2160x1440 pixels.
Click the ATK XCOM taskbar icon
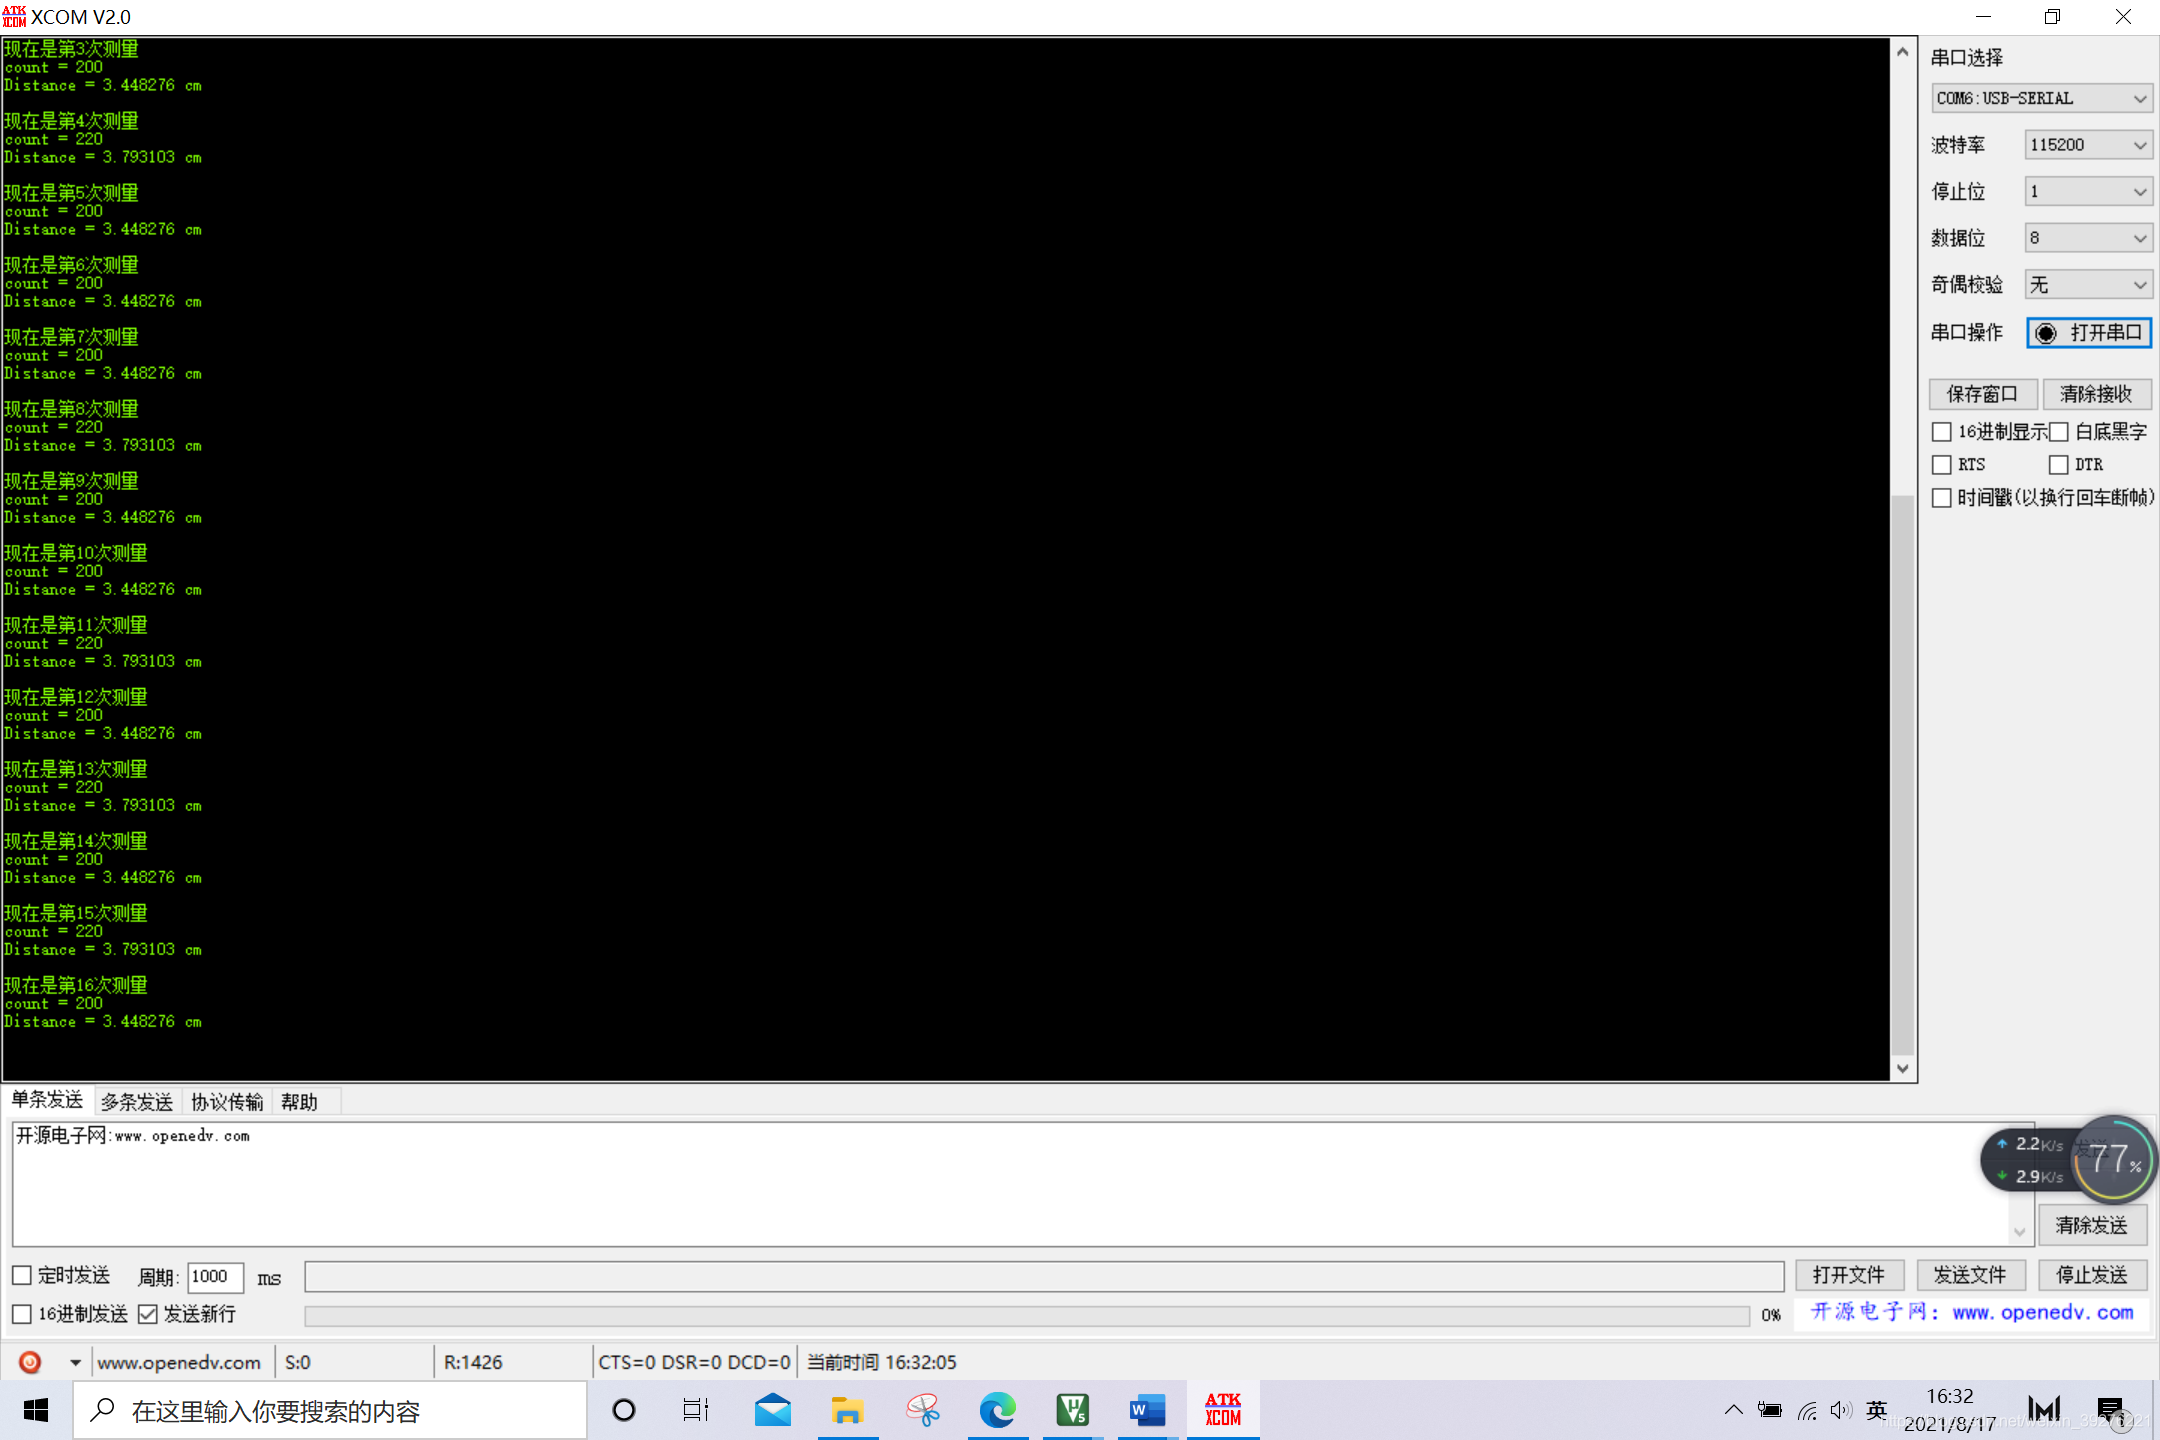coord(1222,1411)
